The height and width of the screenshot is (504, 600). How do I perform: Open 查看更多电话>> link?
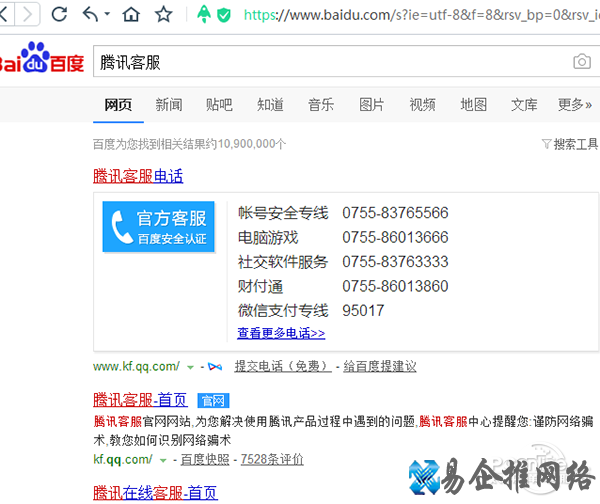point(281,333)
